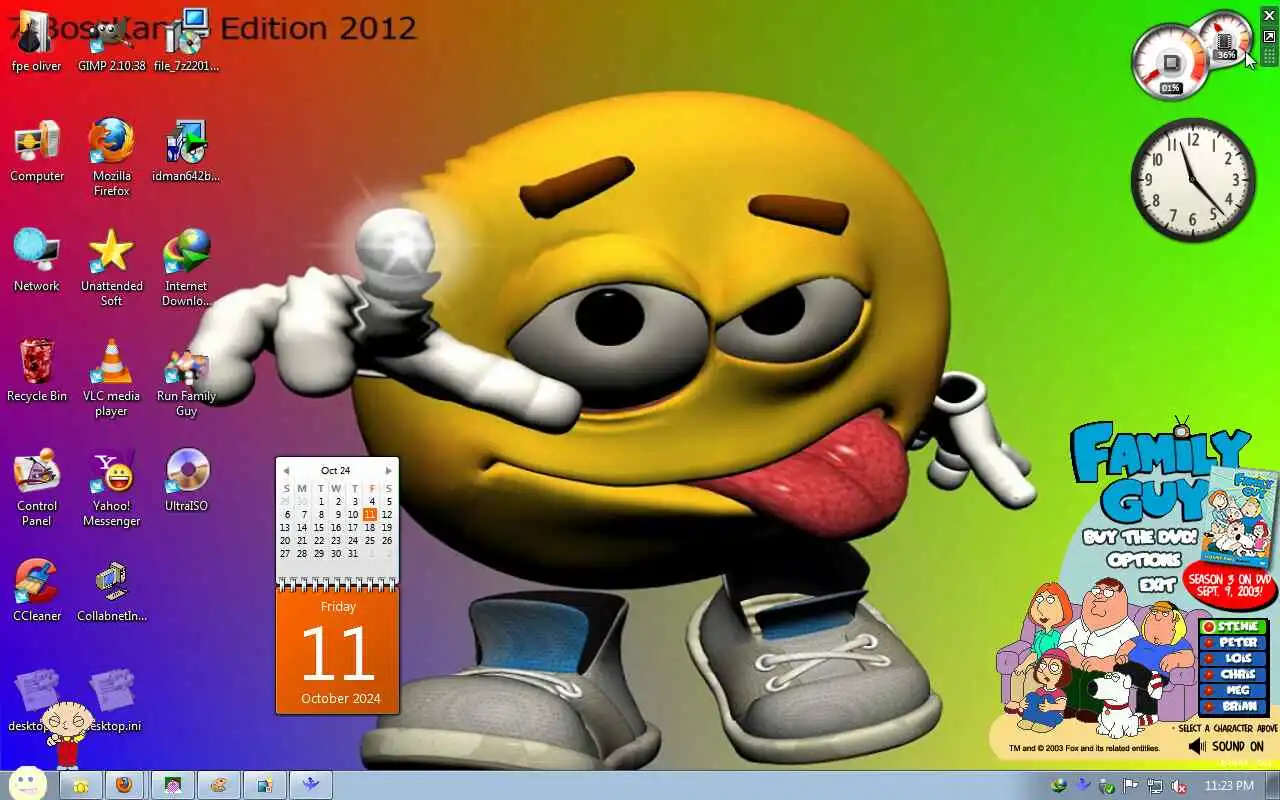Open the Control Panel desktop icon
Viewport: 1280px width, 800px height.
coord(37,488)
